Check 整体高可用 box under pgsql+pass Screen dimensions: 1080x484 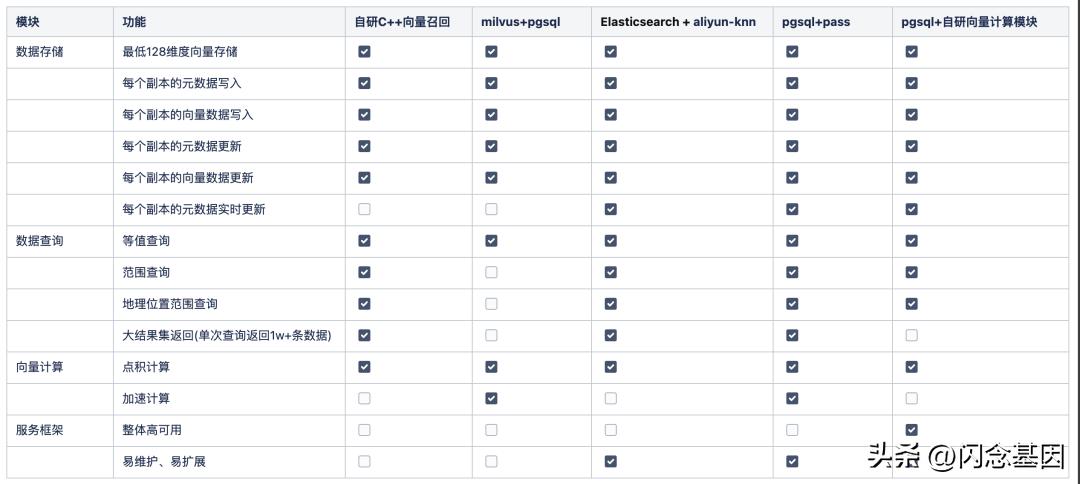point(792,430)
